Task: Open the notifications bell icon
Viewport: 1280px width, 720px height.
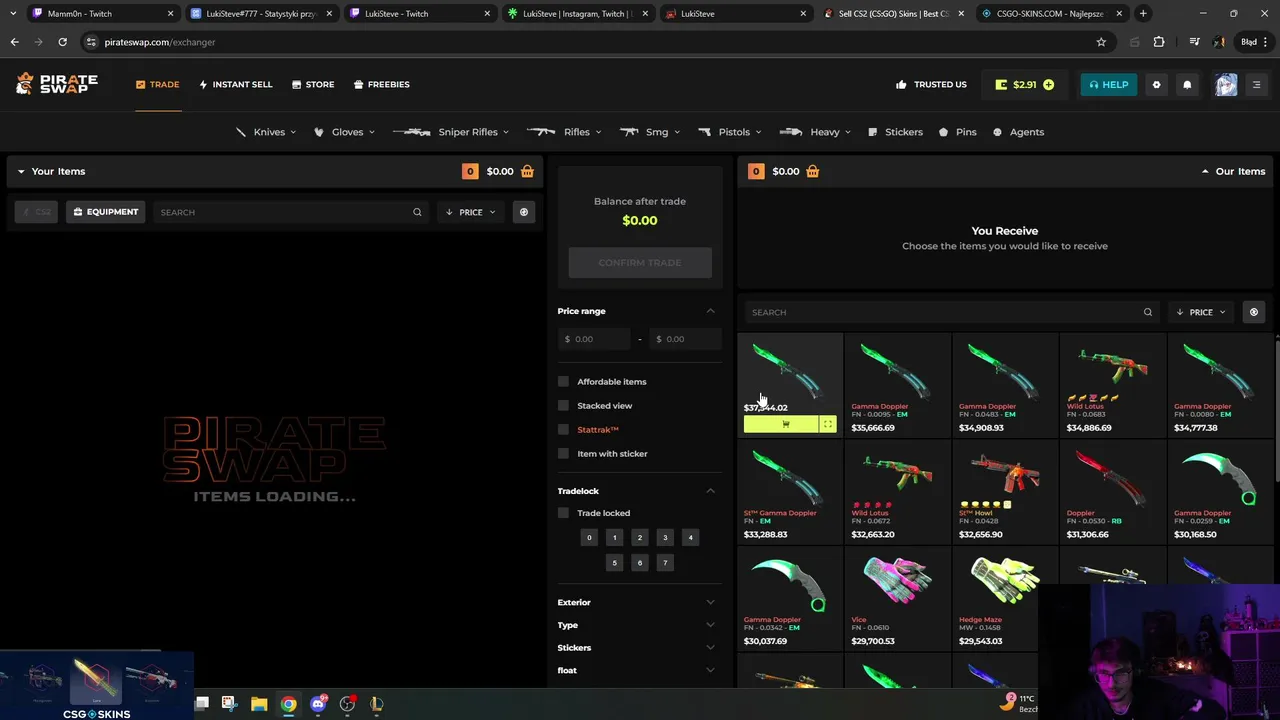Action: 1187,85
